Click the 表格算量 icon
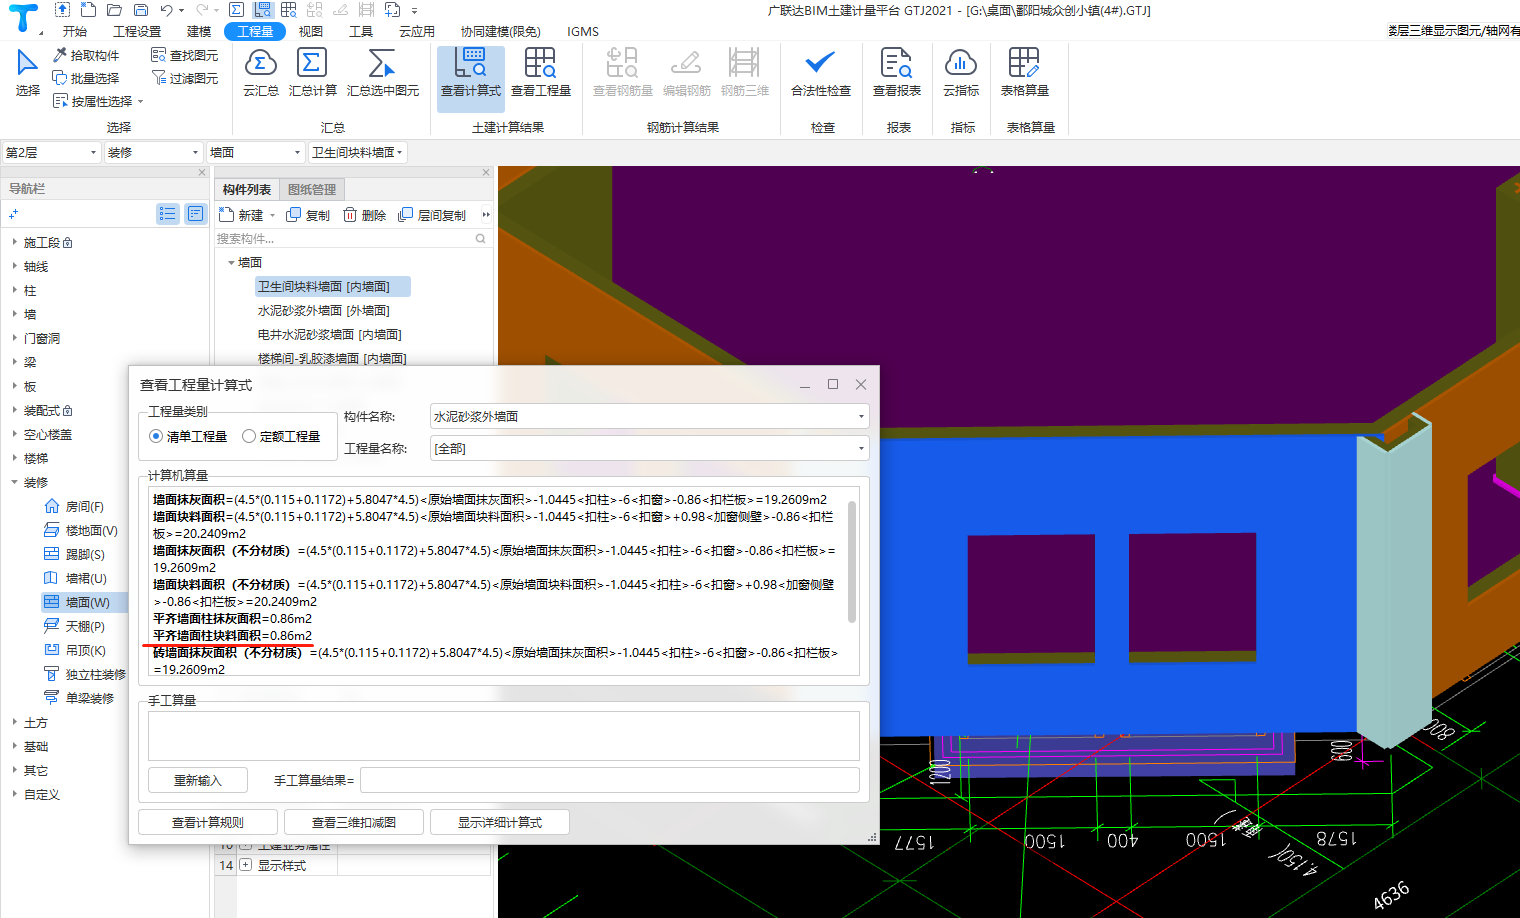This screenshot has height=918, width=1520. click(1024, 63)
